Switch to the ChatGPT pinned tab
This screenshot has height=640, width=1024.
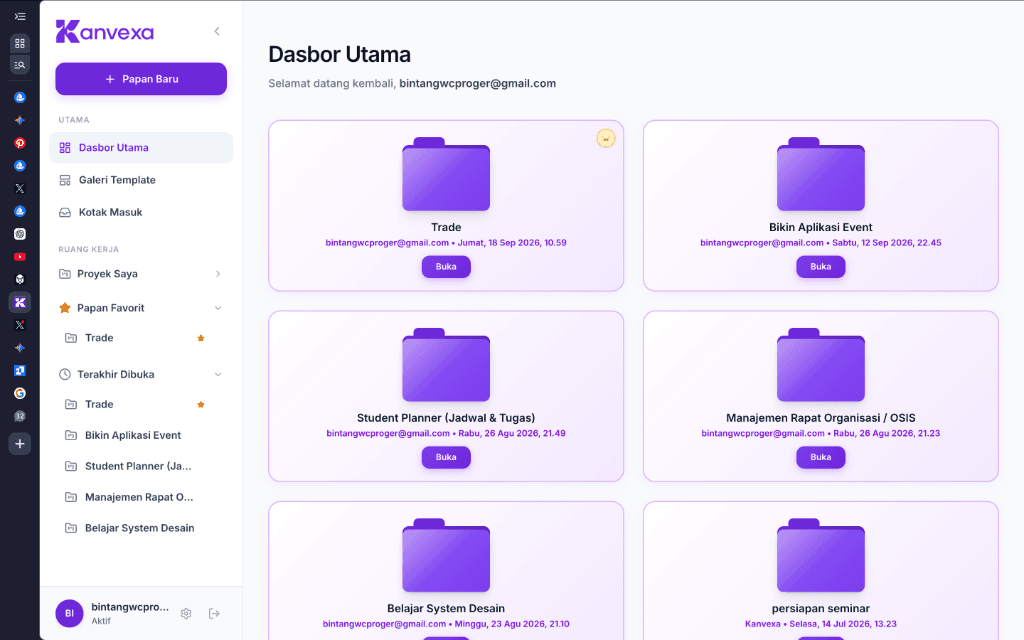(x=20, y=234)
